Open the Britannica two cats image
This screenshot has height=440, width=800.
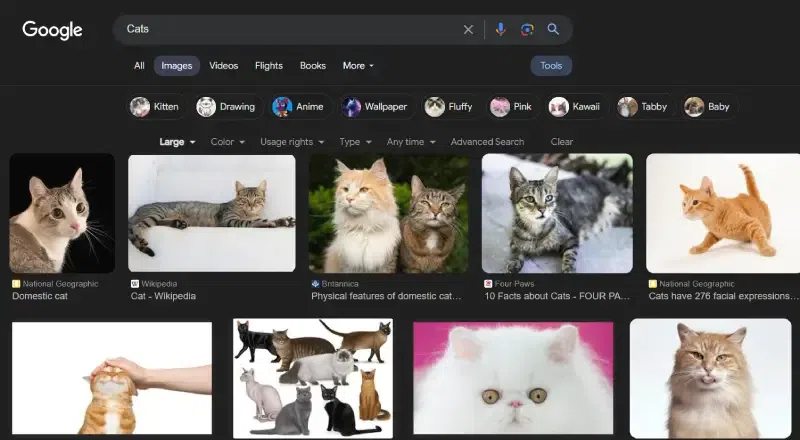389,213
